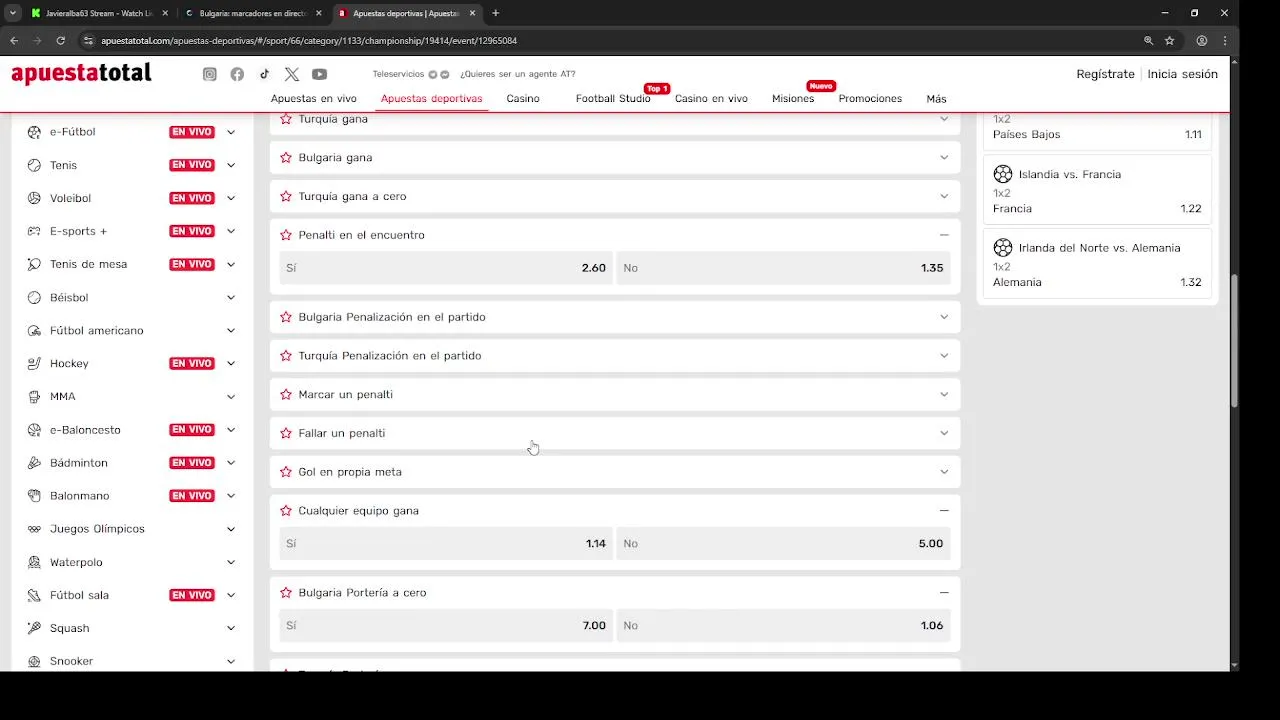Star the Fallar un penalti market
1280x720 pixels.
(x=286, y=433)
